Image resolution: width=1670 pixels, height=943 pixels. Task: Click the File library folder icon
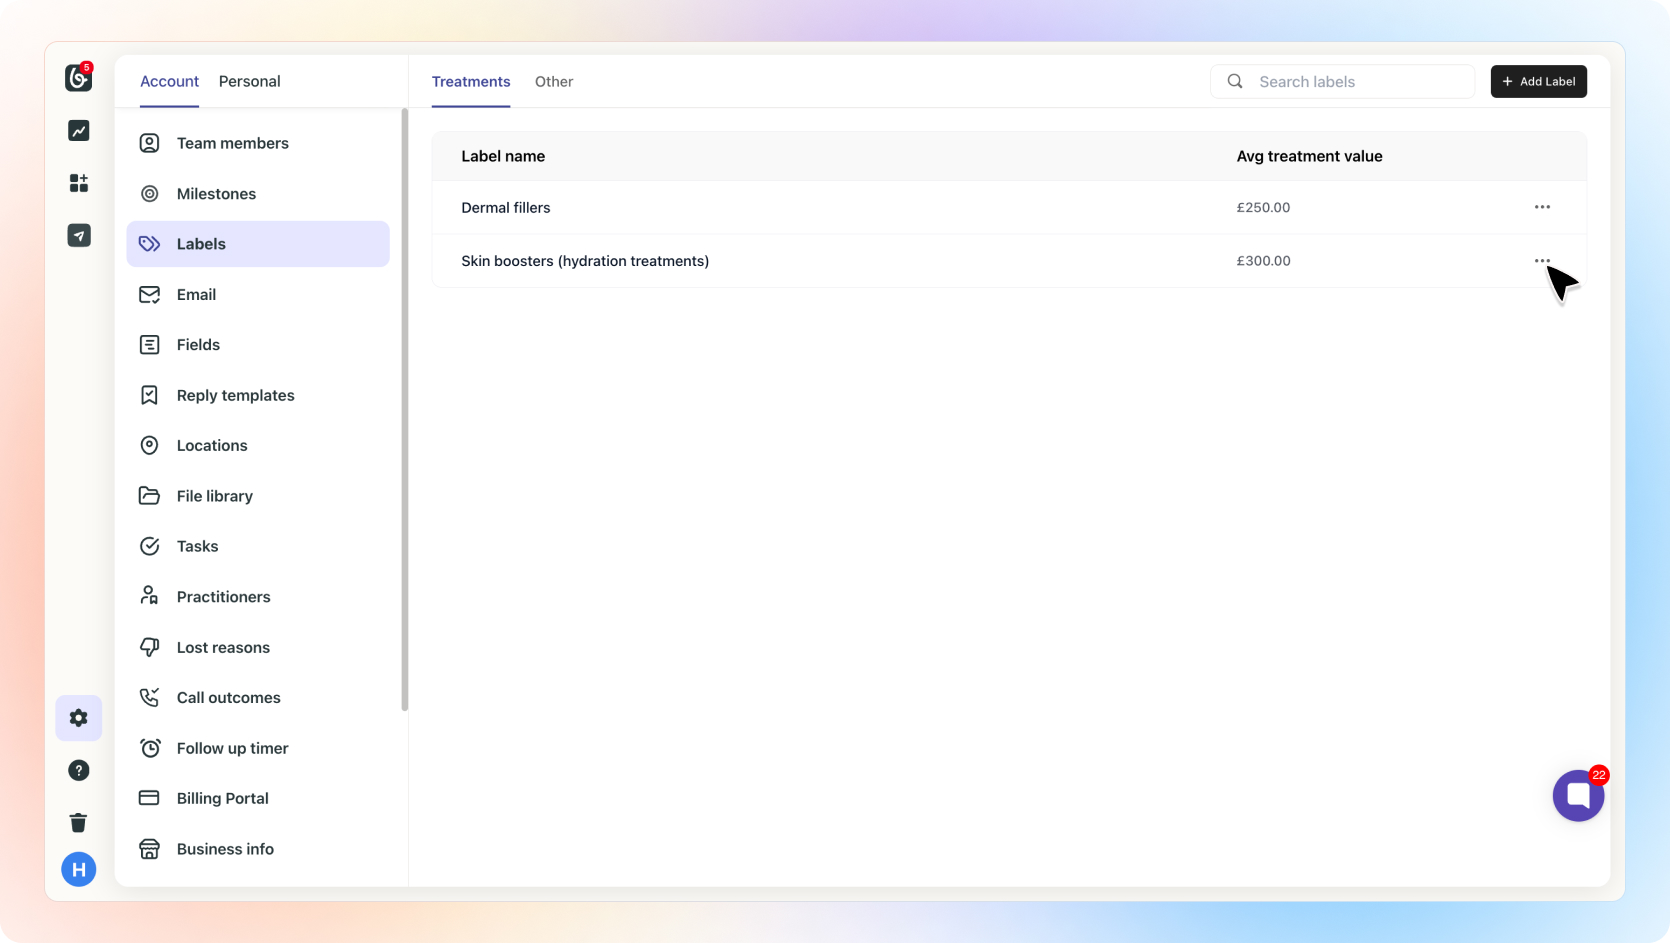coord(149,496)
